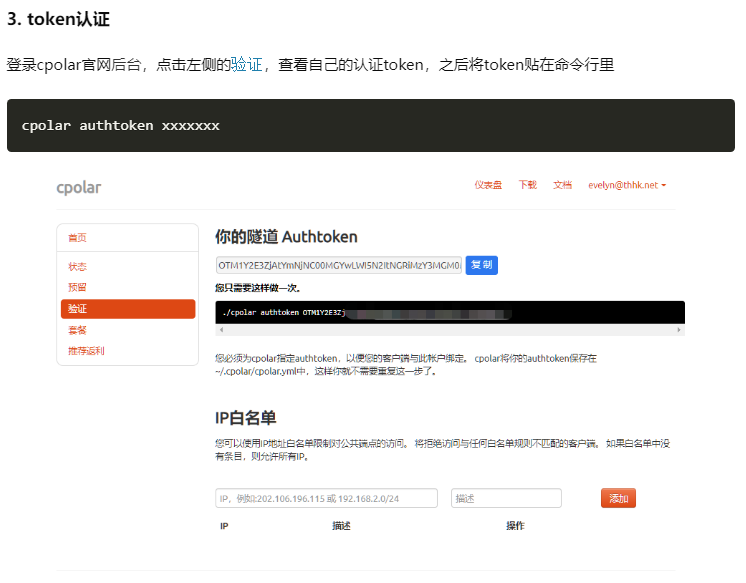
Task: Open the 仪表盘 navigation item
Action: tap(488, 185)
